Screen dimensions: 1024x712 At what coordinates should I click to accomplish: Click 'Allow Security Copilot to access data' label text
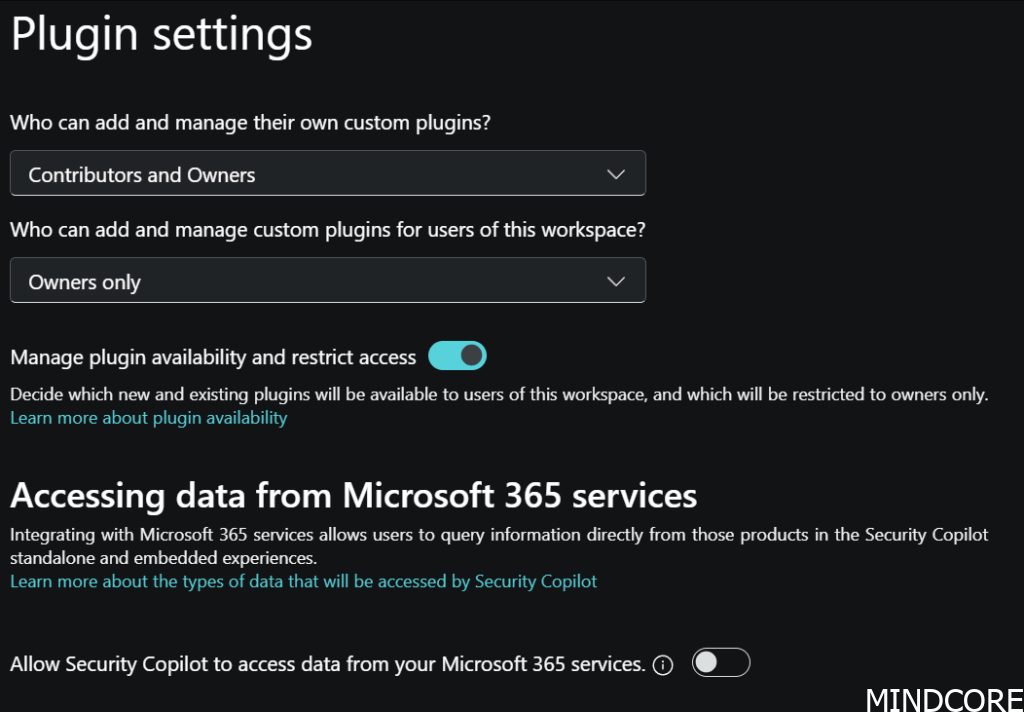(x=327, y=664)
